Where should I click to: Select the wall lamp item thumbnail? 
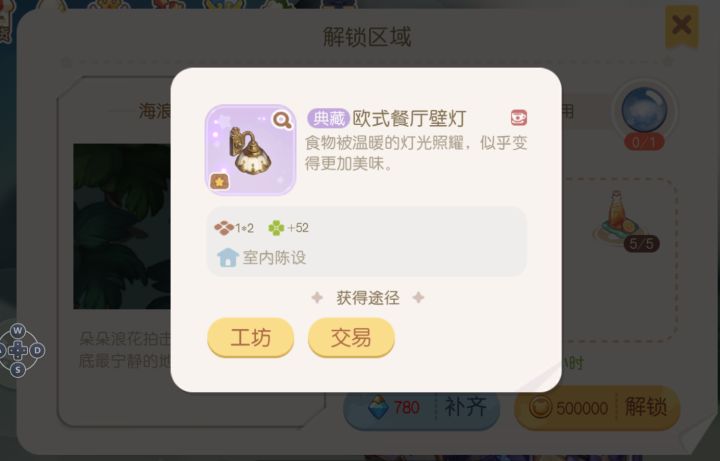pos(251,150)
